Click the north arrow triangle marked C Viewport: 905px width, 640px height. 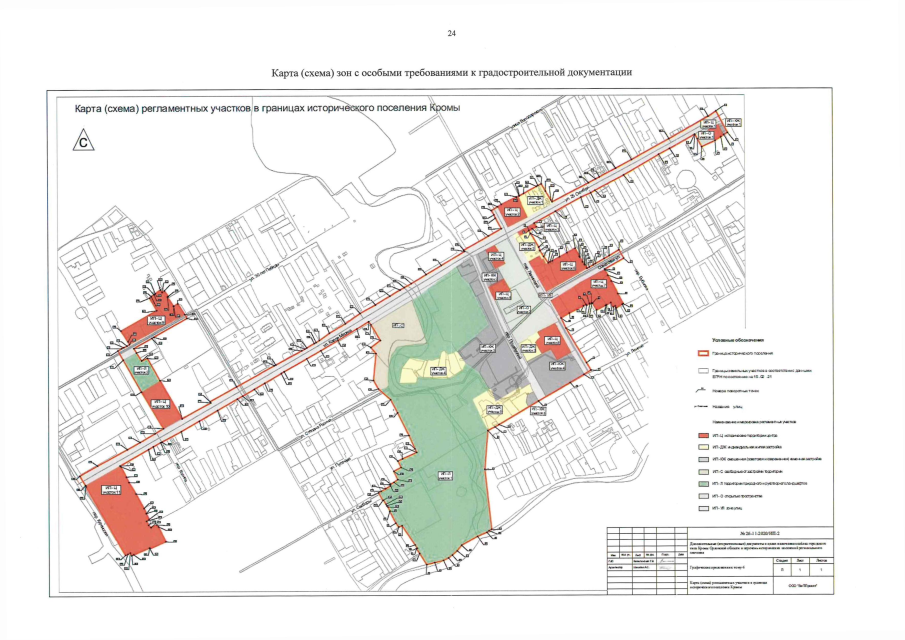click(x=84, y=141)
